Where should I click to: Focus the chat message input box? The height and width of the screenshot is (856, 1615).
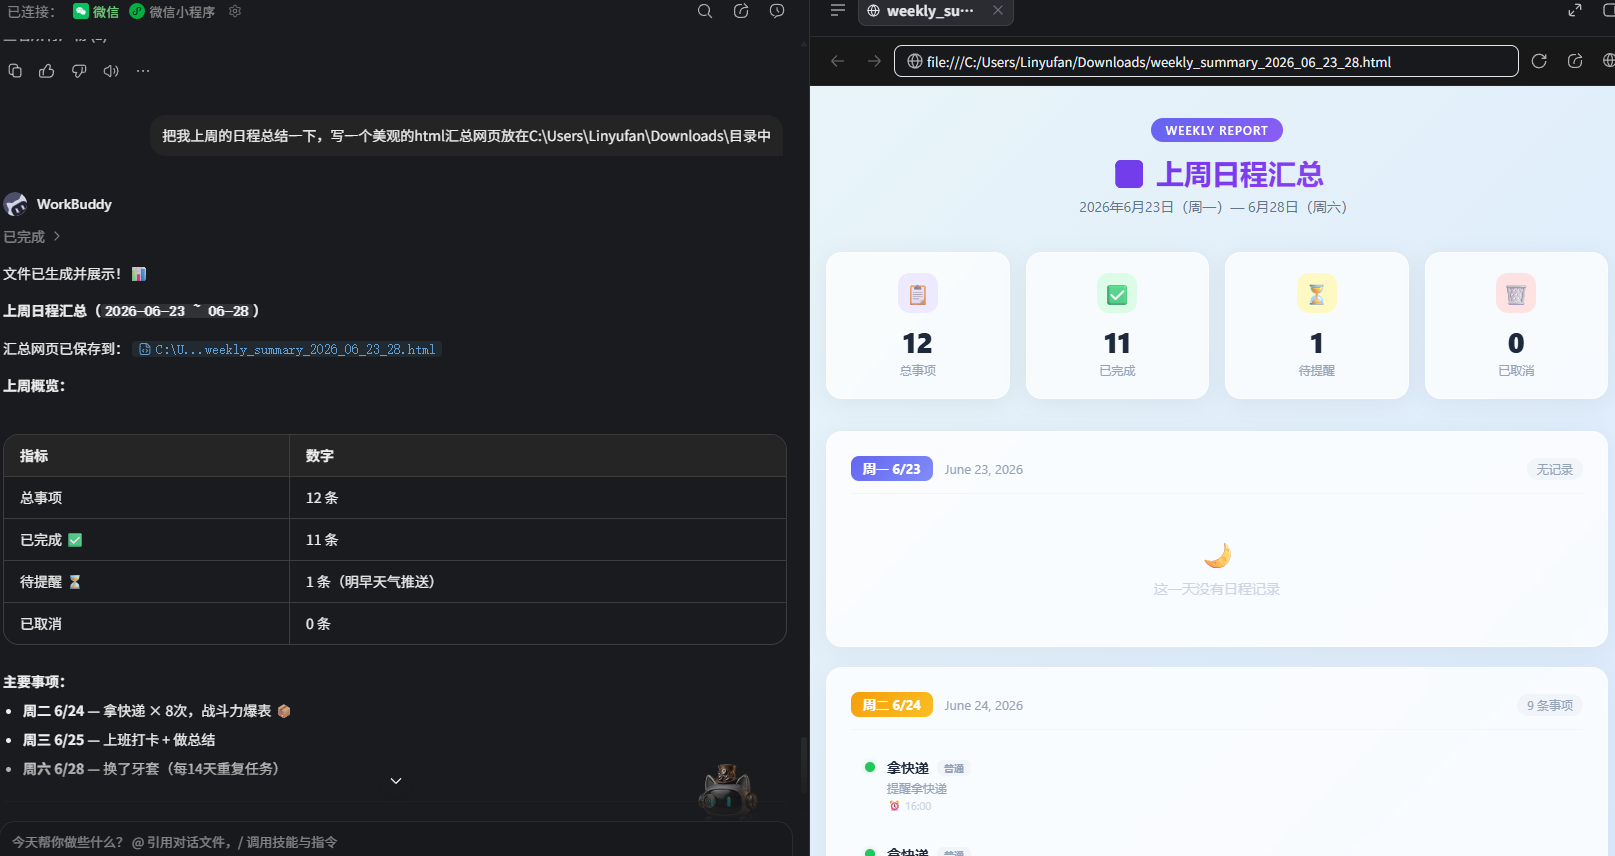click(396, 842)
